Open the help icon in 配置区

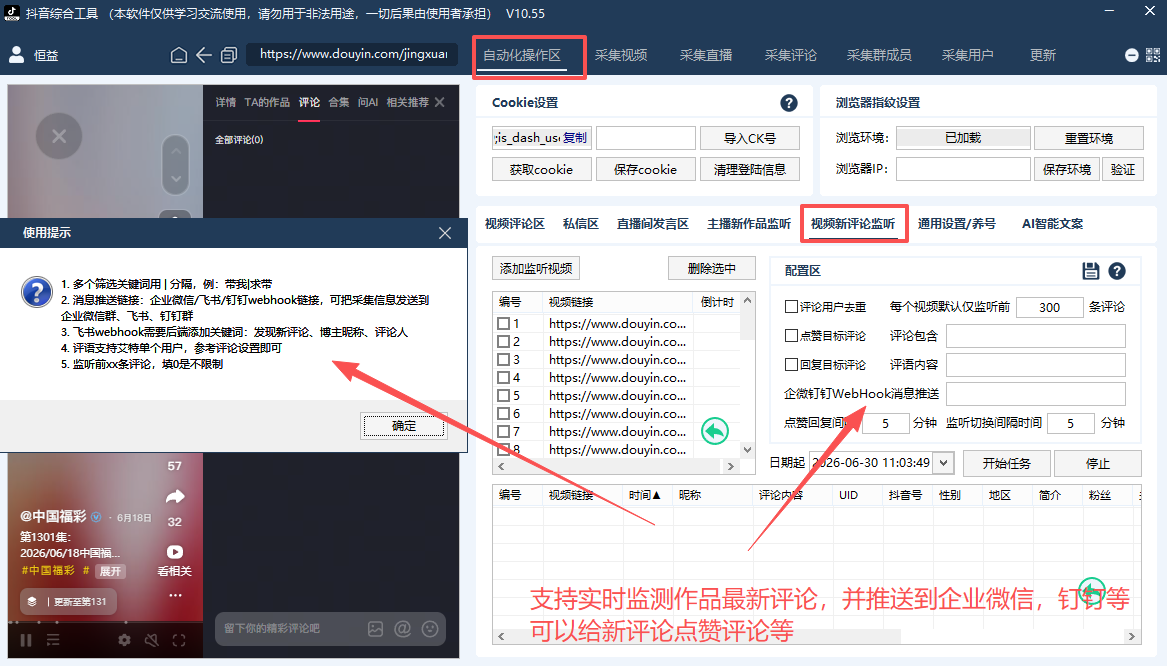[1116, 271]
